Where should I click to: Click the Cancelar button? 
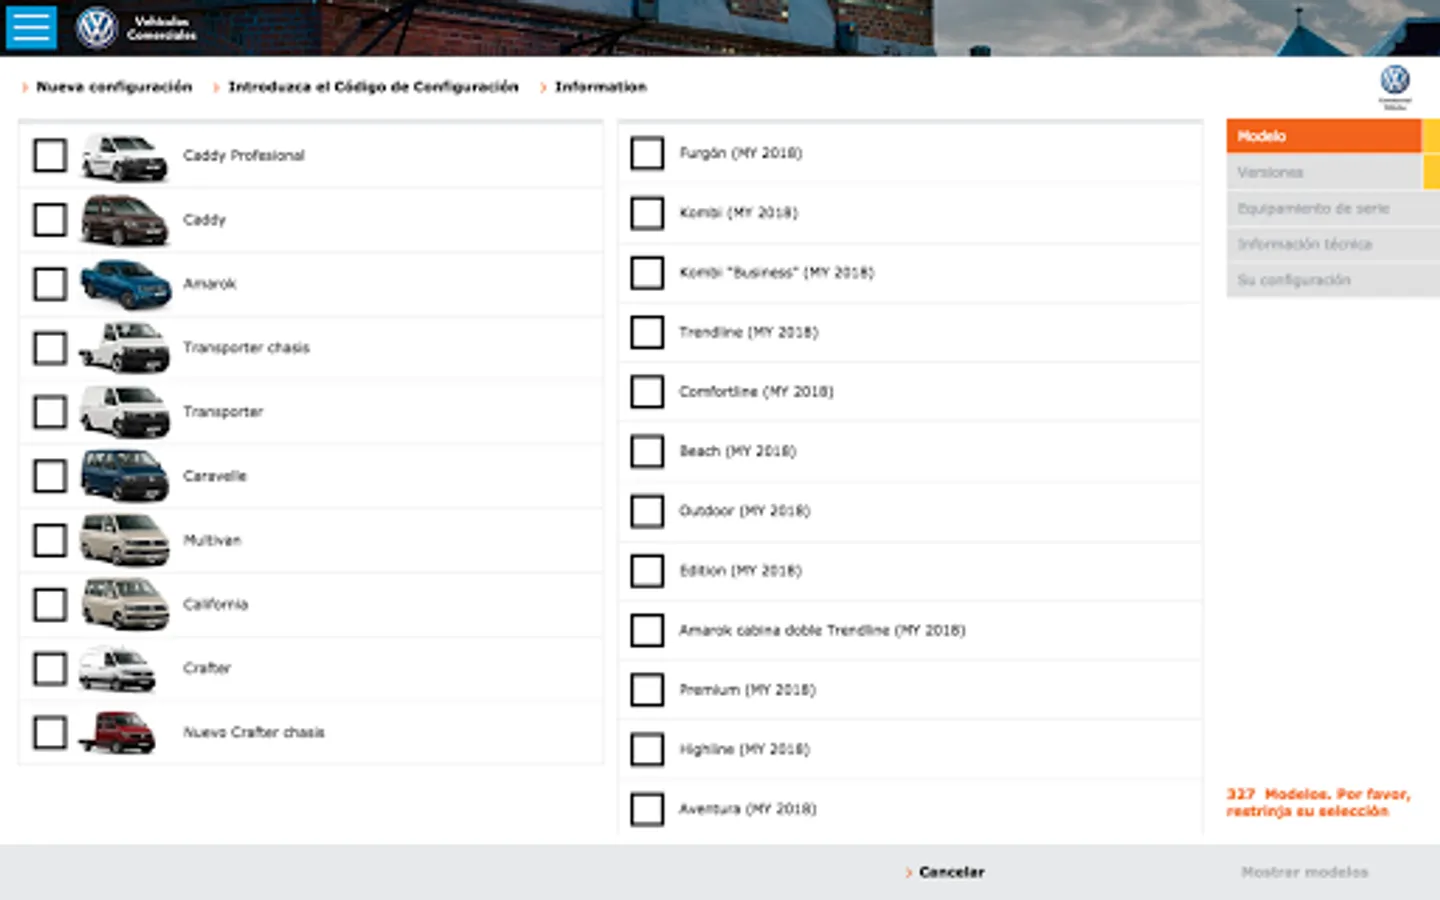pos(951,872)
